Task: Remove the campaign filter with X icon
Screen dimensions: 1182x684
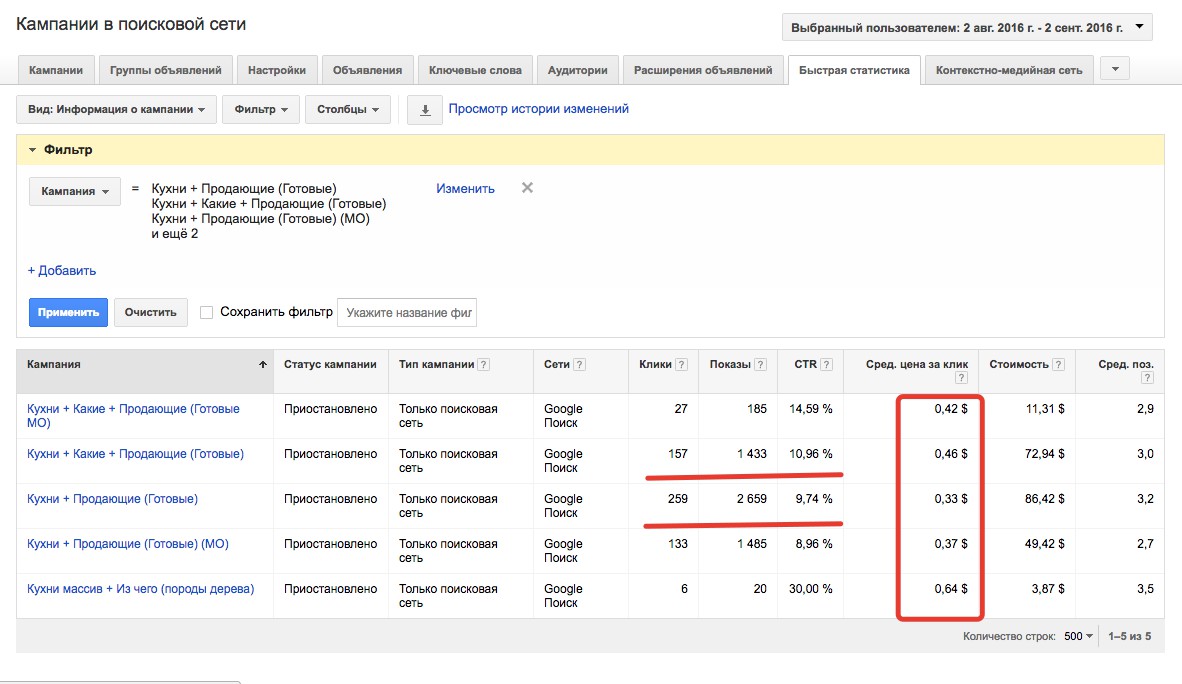Action: click(527, 188)
